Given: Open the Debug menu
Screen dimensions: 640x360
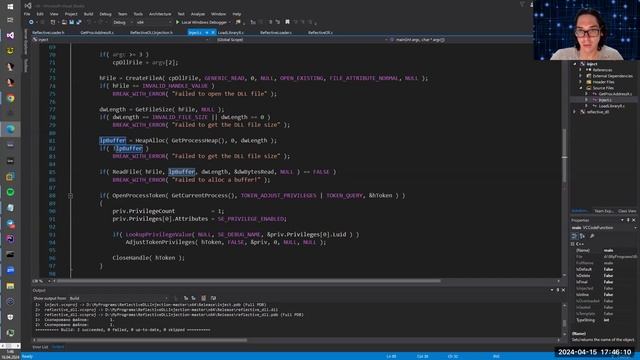Looking at the screenshot, I should pyautogui.click(x=105, y=14).
